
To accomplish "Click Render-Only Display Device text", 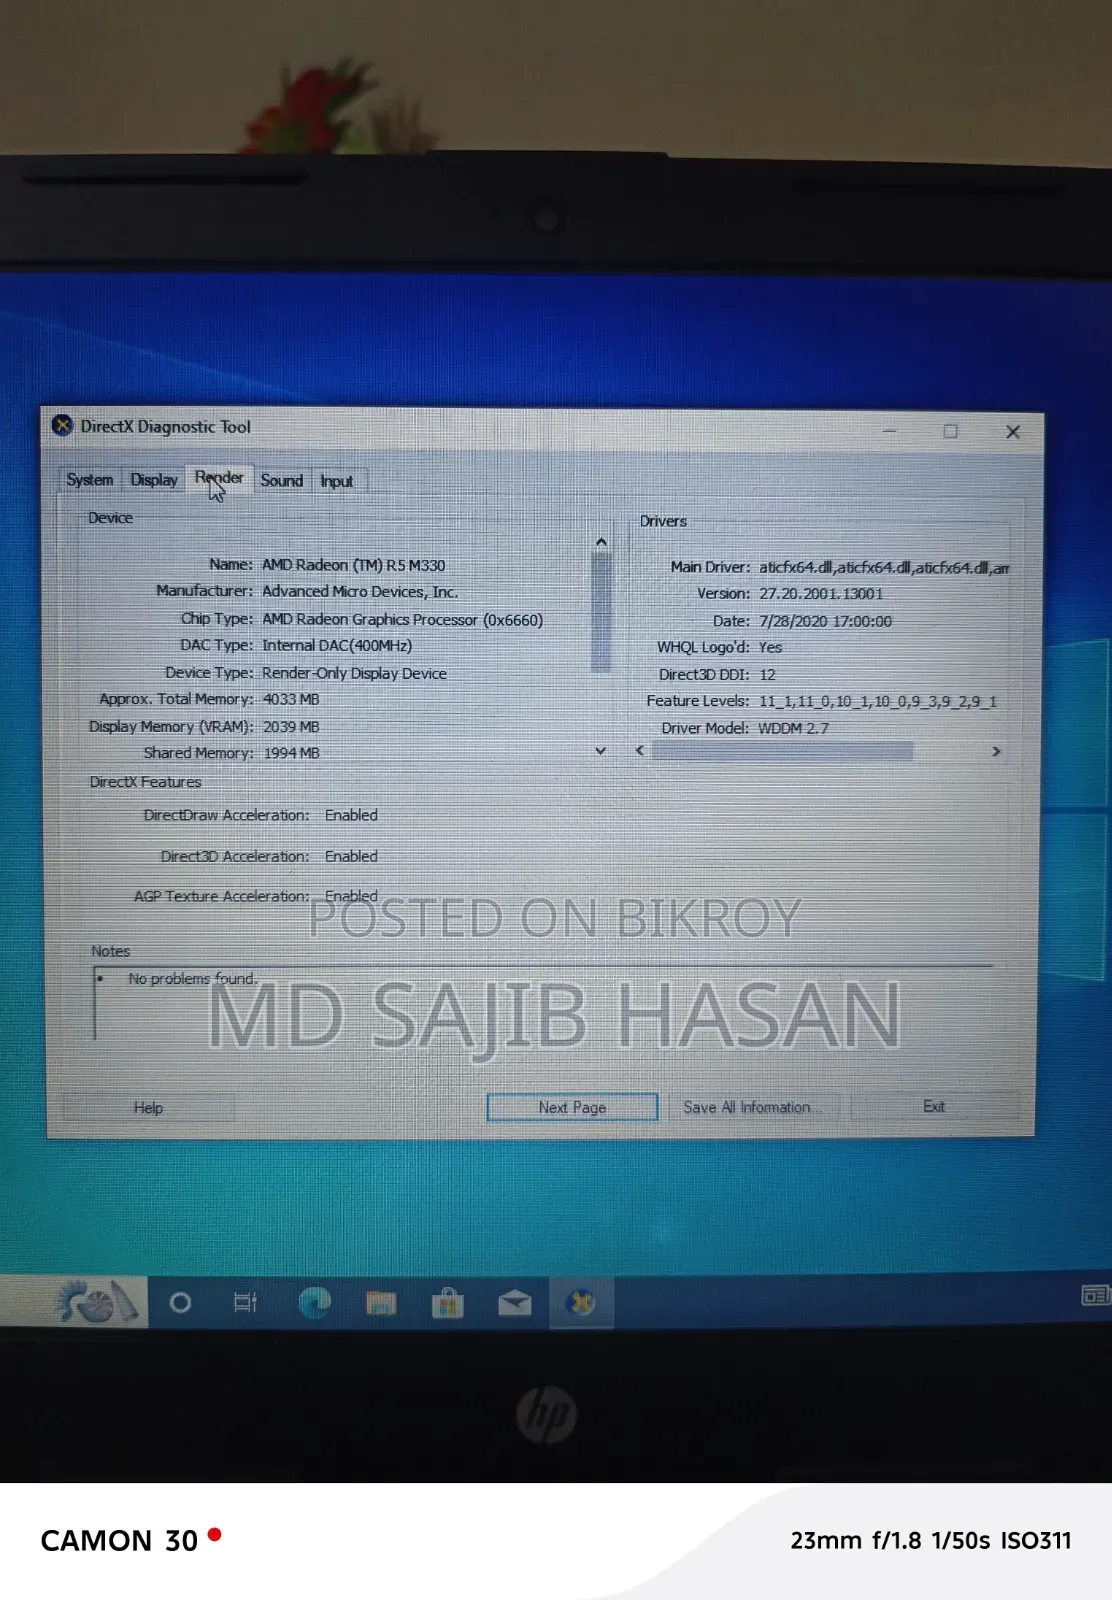I will (x=354, y=674).
